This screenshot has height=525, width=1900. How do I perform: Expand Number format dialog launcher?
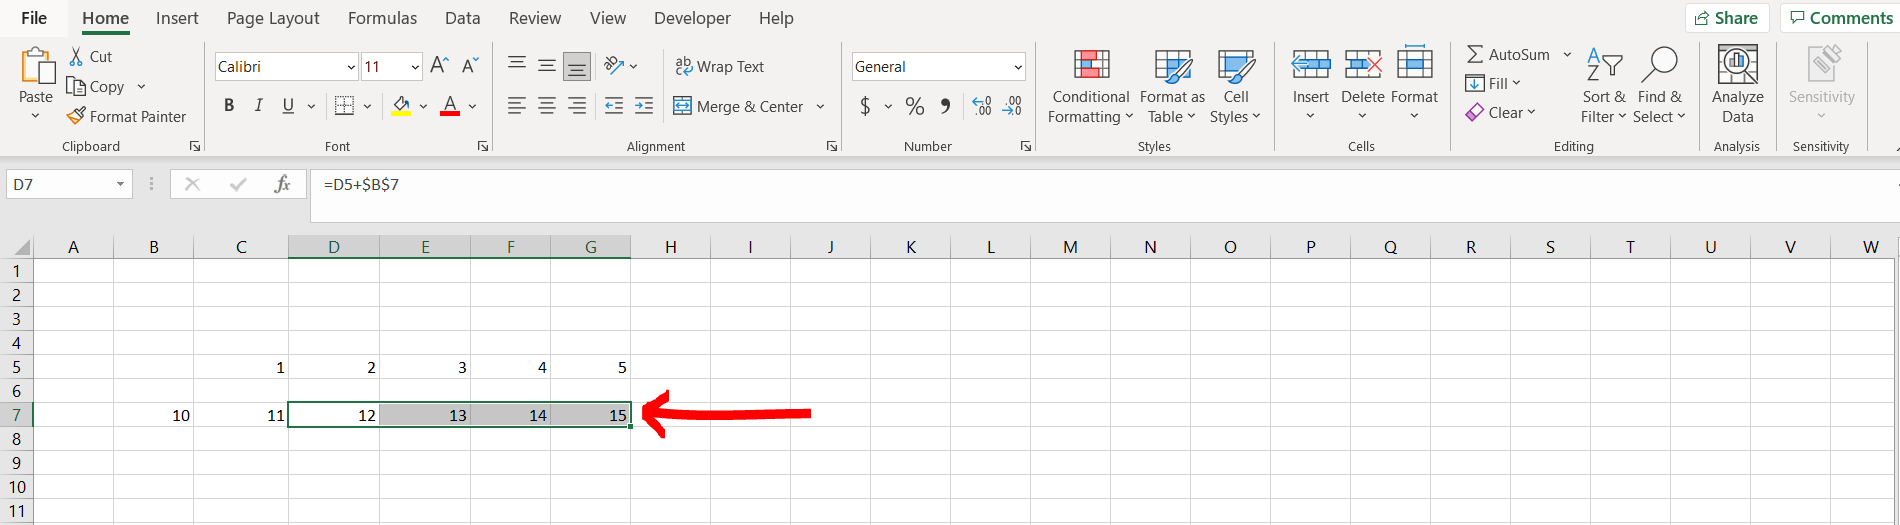click(1026, 146)
